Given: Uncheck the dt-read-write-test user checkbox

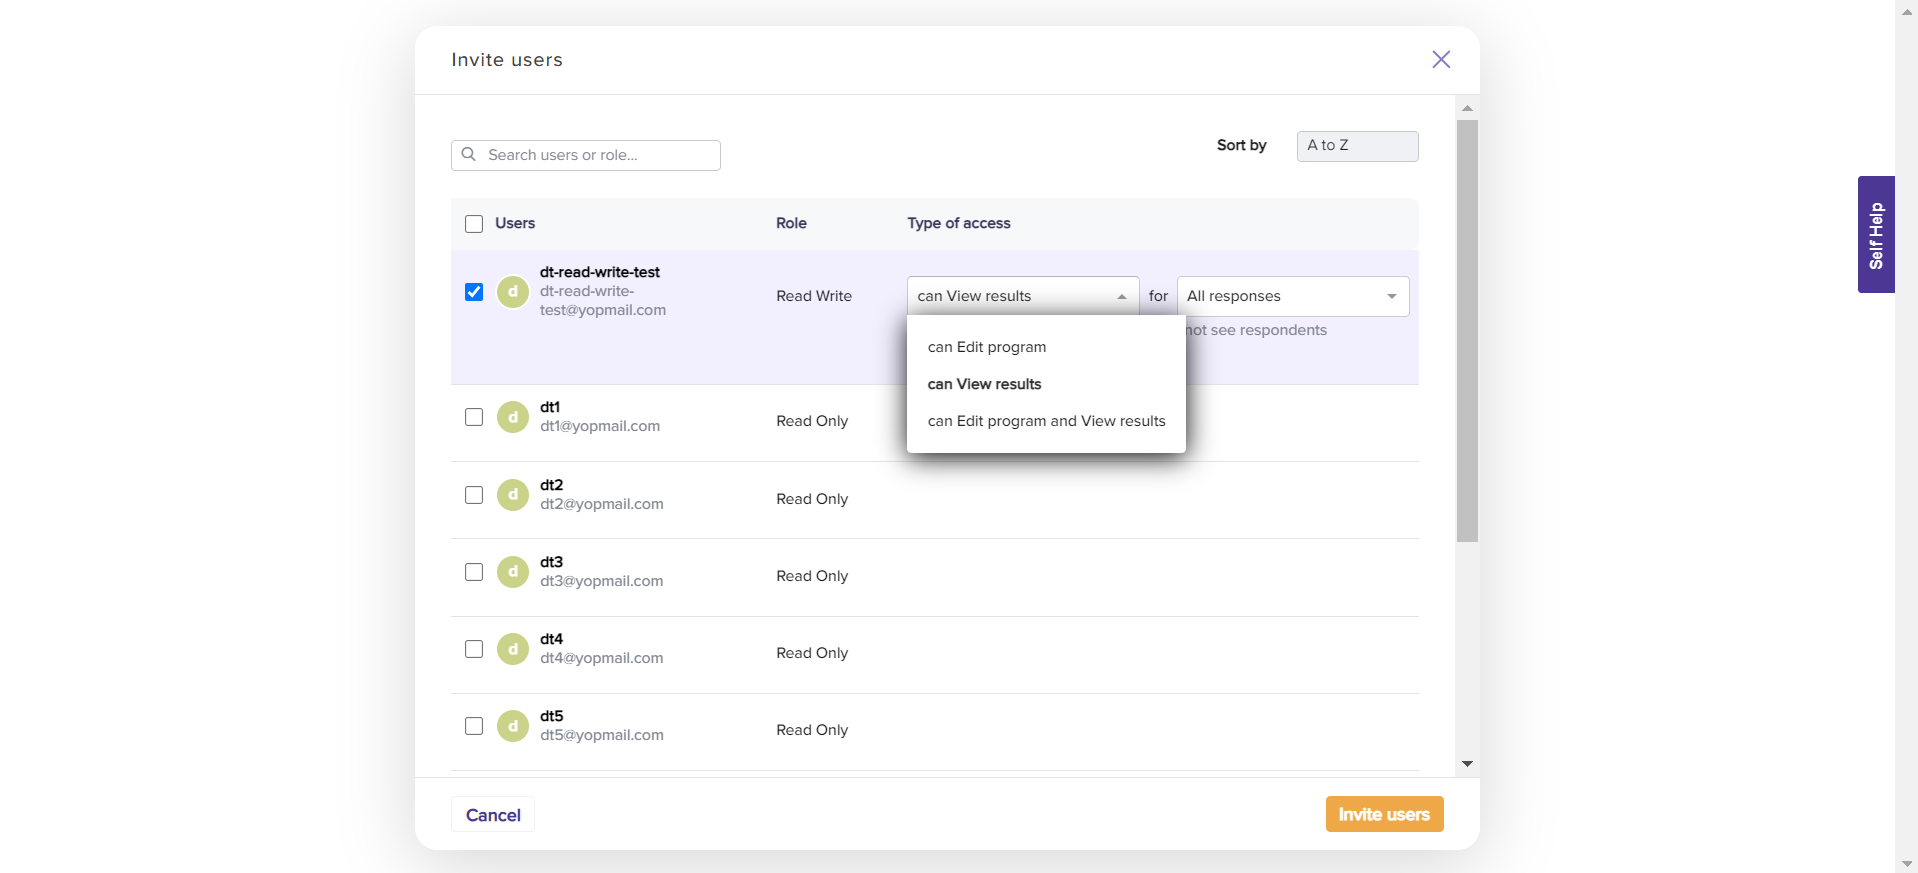Looking at the screenshot, I should [x=474, y=292].
